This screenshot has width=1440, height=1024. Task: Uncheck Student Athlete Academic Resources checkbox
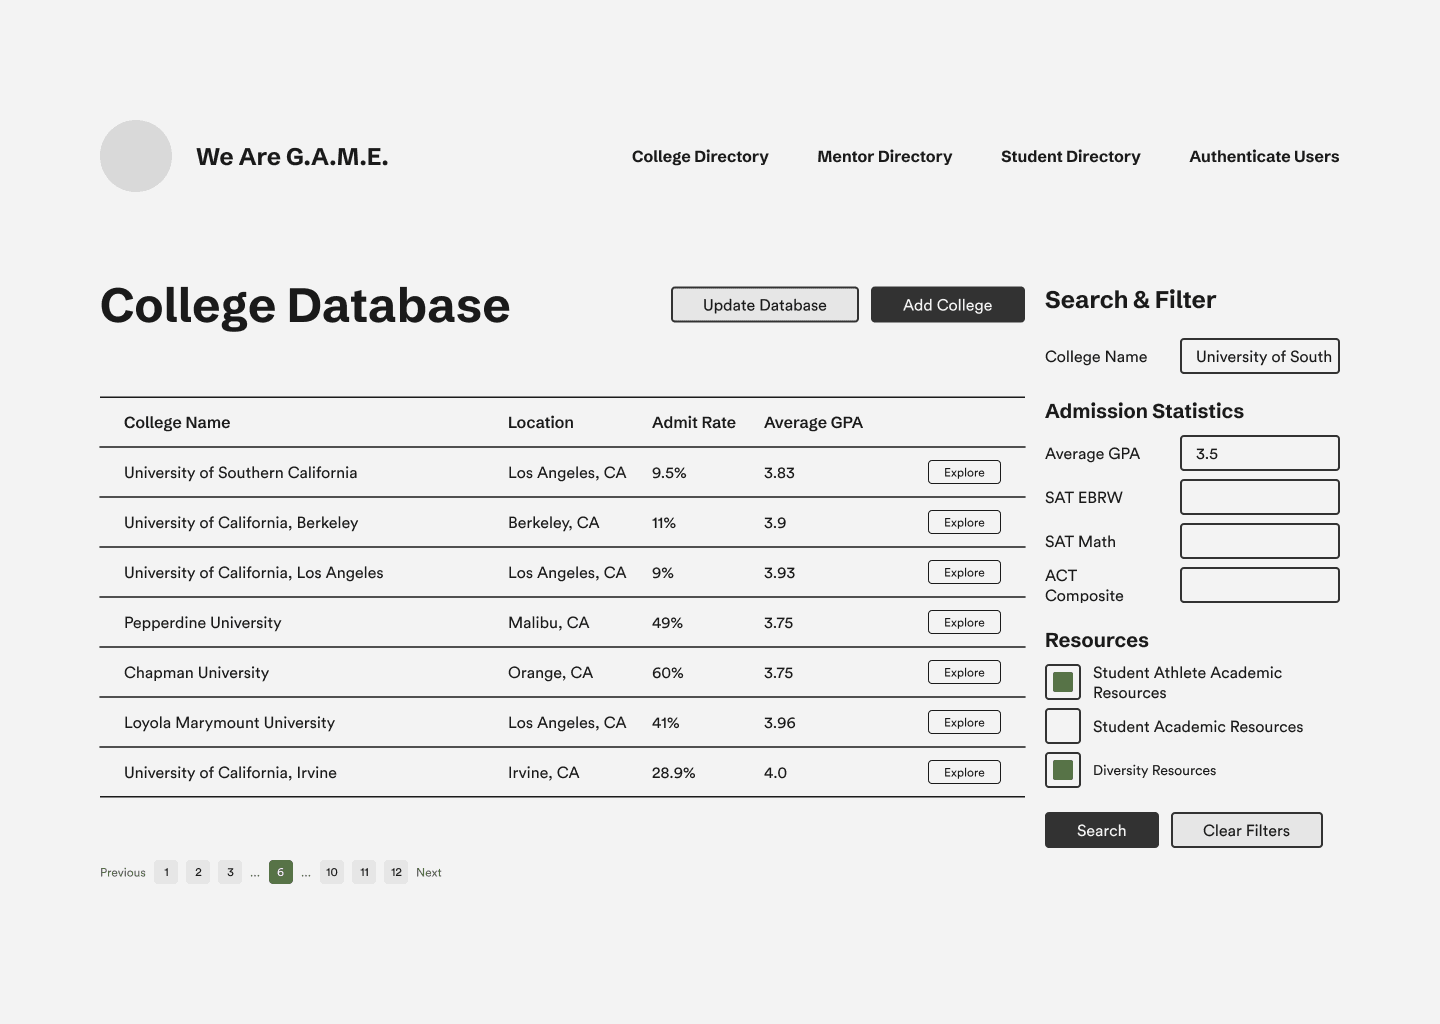coord(1063,682)
